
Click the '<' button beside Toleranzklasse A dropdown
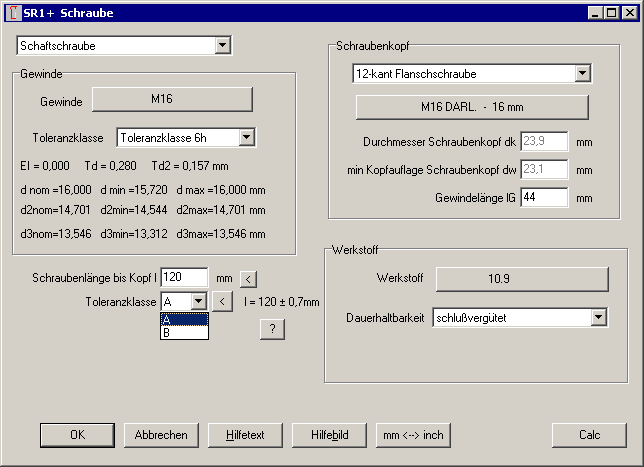click(x=224, y=300)
